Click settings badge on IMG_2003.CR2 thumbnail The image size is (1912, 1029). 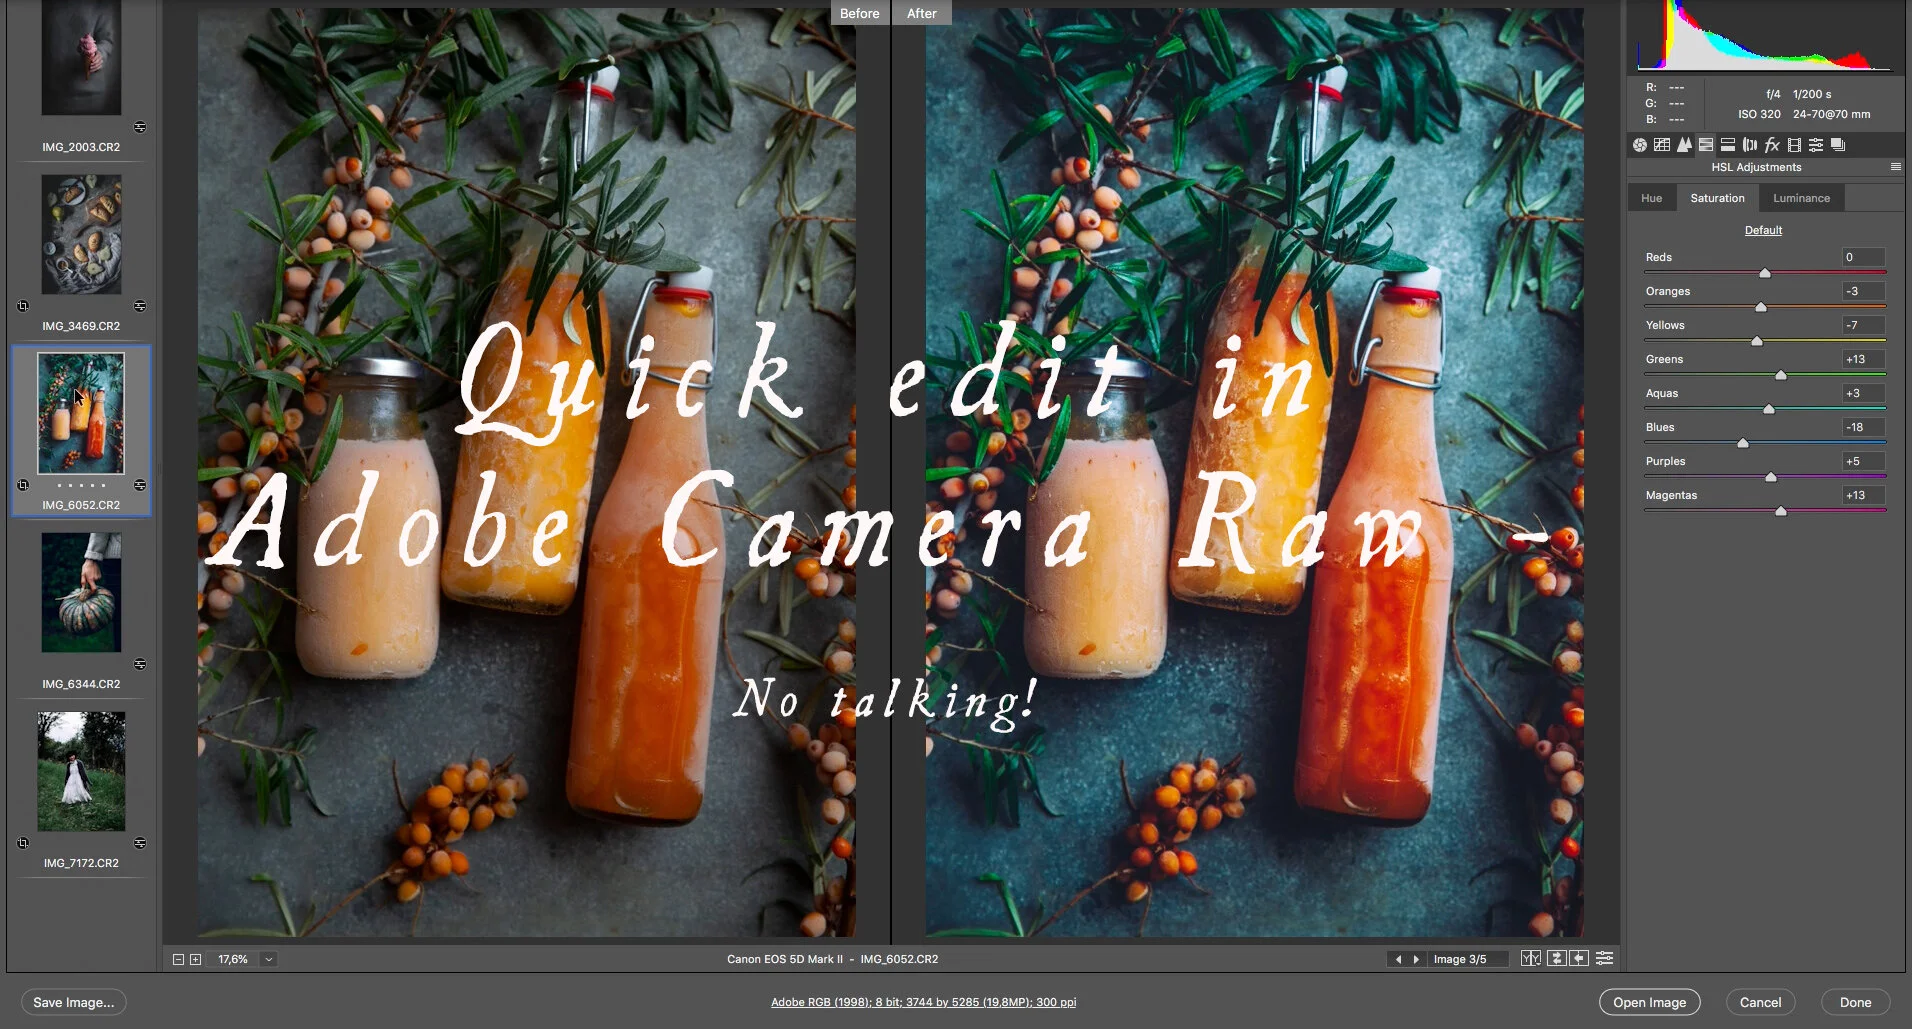coord(140,127)
